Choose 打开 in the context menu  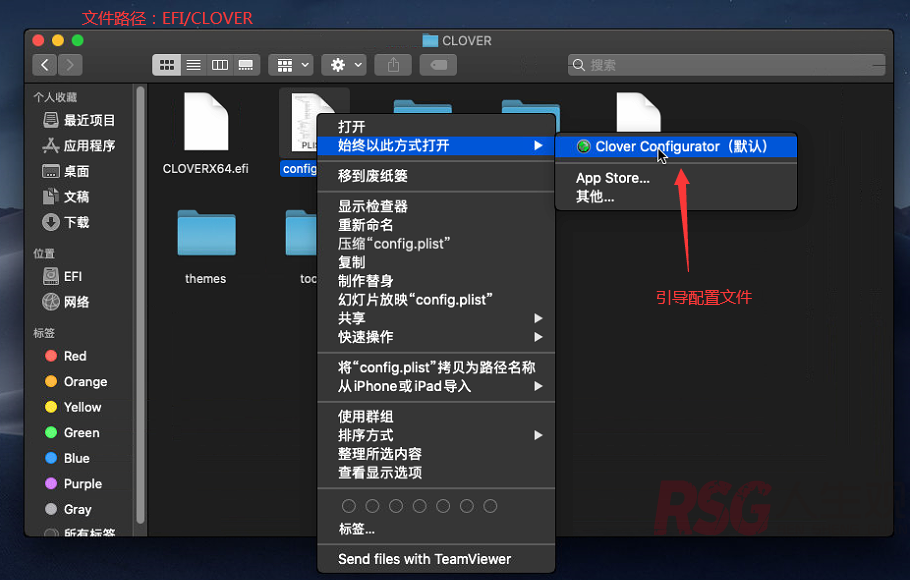(x=436, y=127)
